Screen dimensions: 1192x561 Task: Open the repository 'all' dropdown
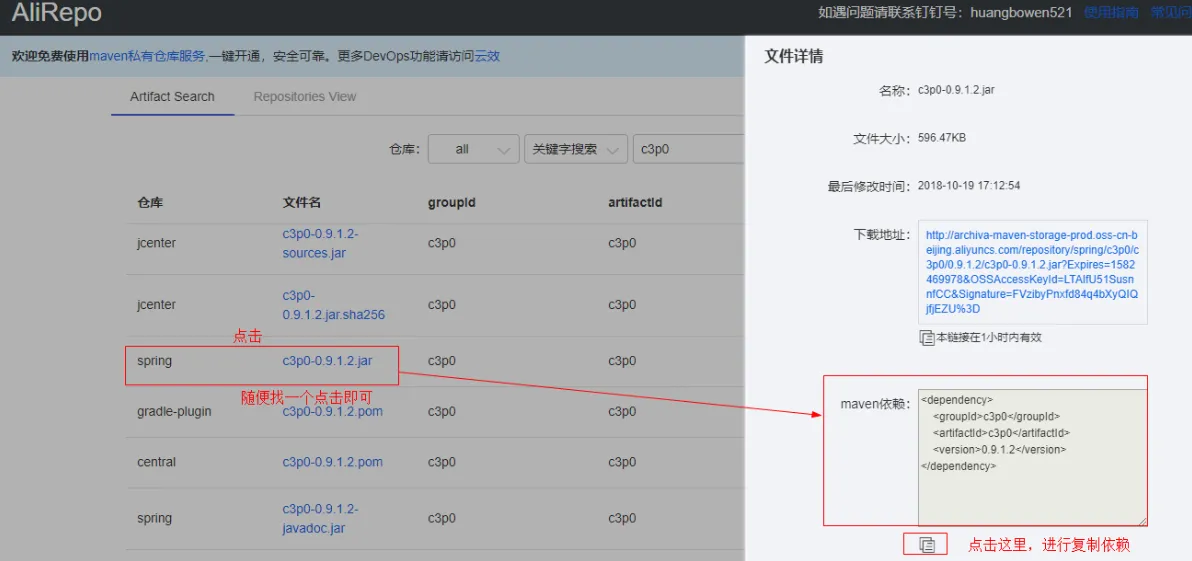474,149
